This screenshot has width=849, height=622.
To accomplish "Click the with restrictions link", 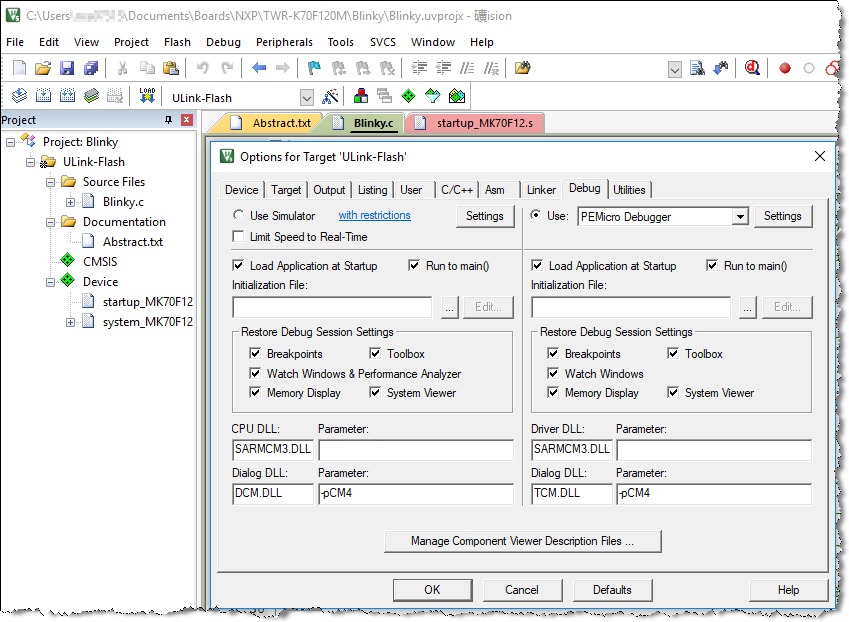I will 375,215.
